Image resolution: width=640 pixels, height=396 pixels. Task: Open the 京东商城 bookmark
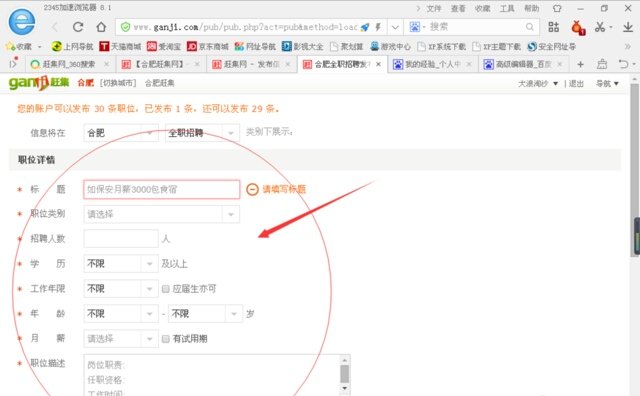coord(208,47)
